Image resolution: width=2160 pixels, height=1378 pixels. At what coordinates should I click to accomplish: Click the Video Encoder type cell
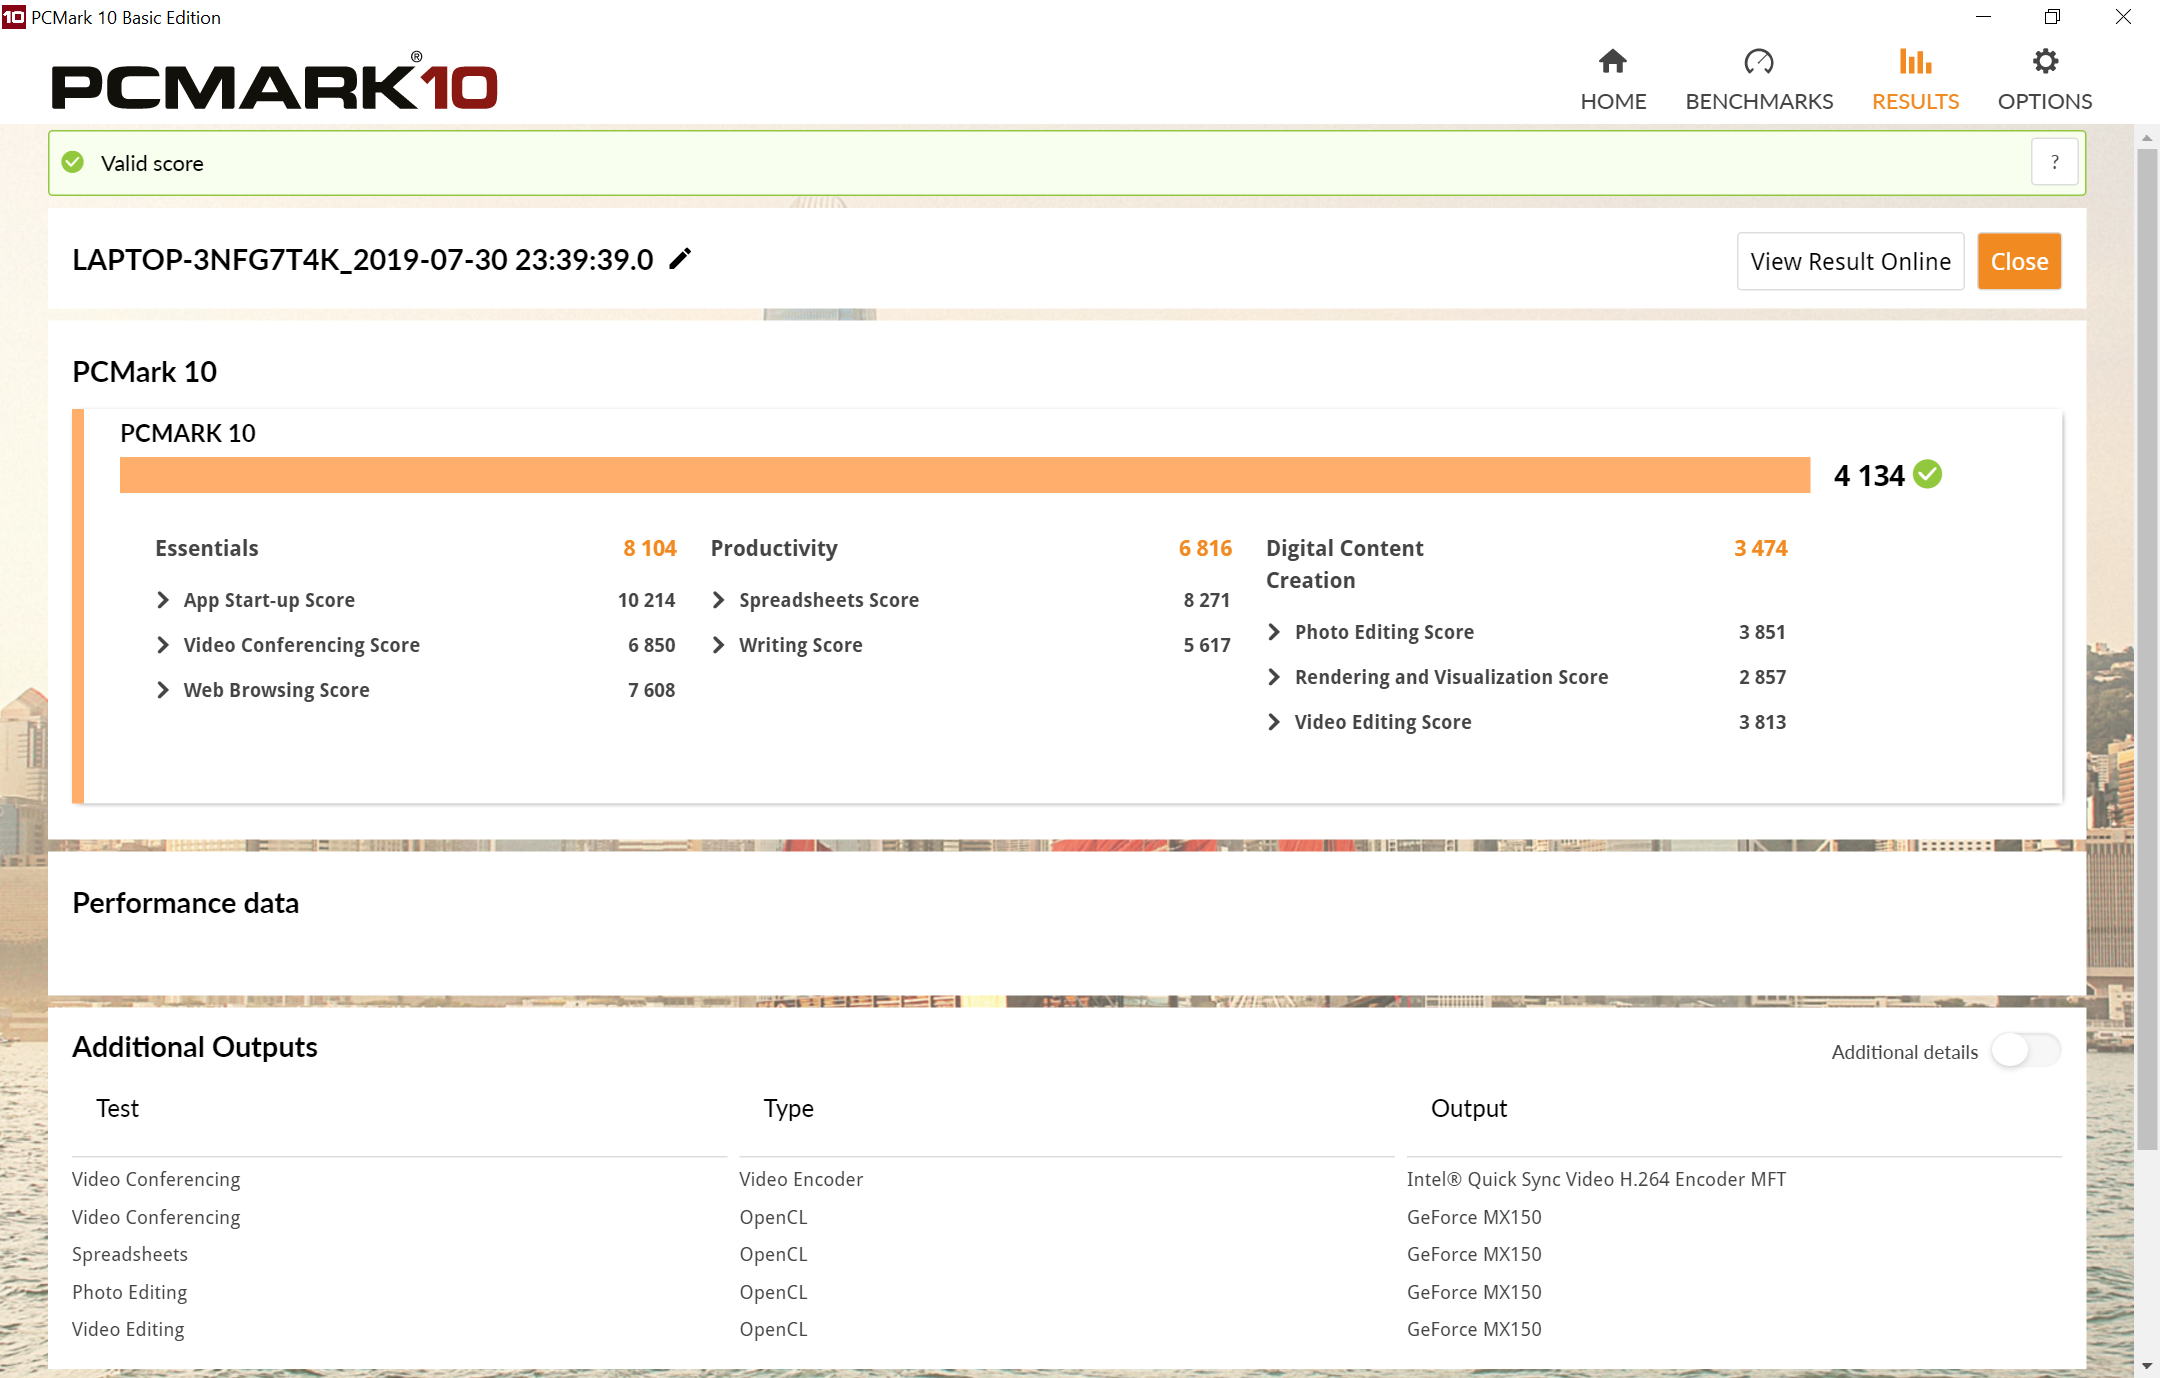[801, 1179]
